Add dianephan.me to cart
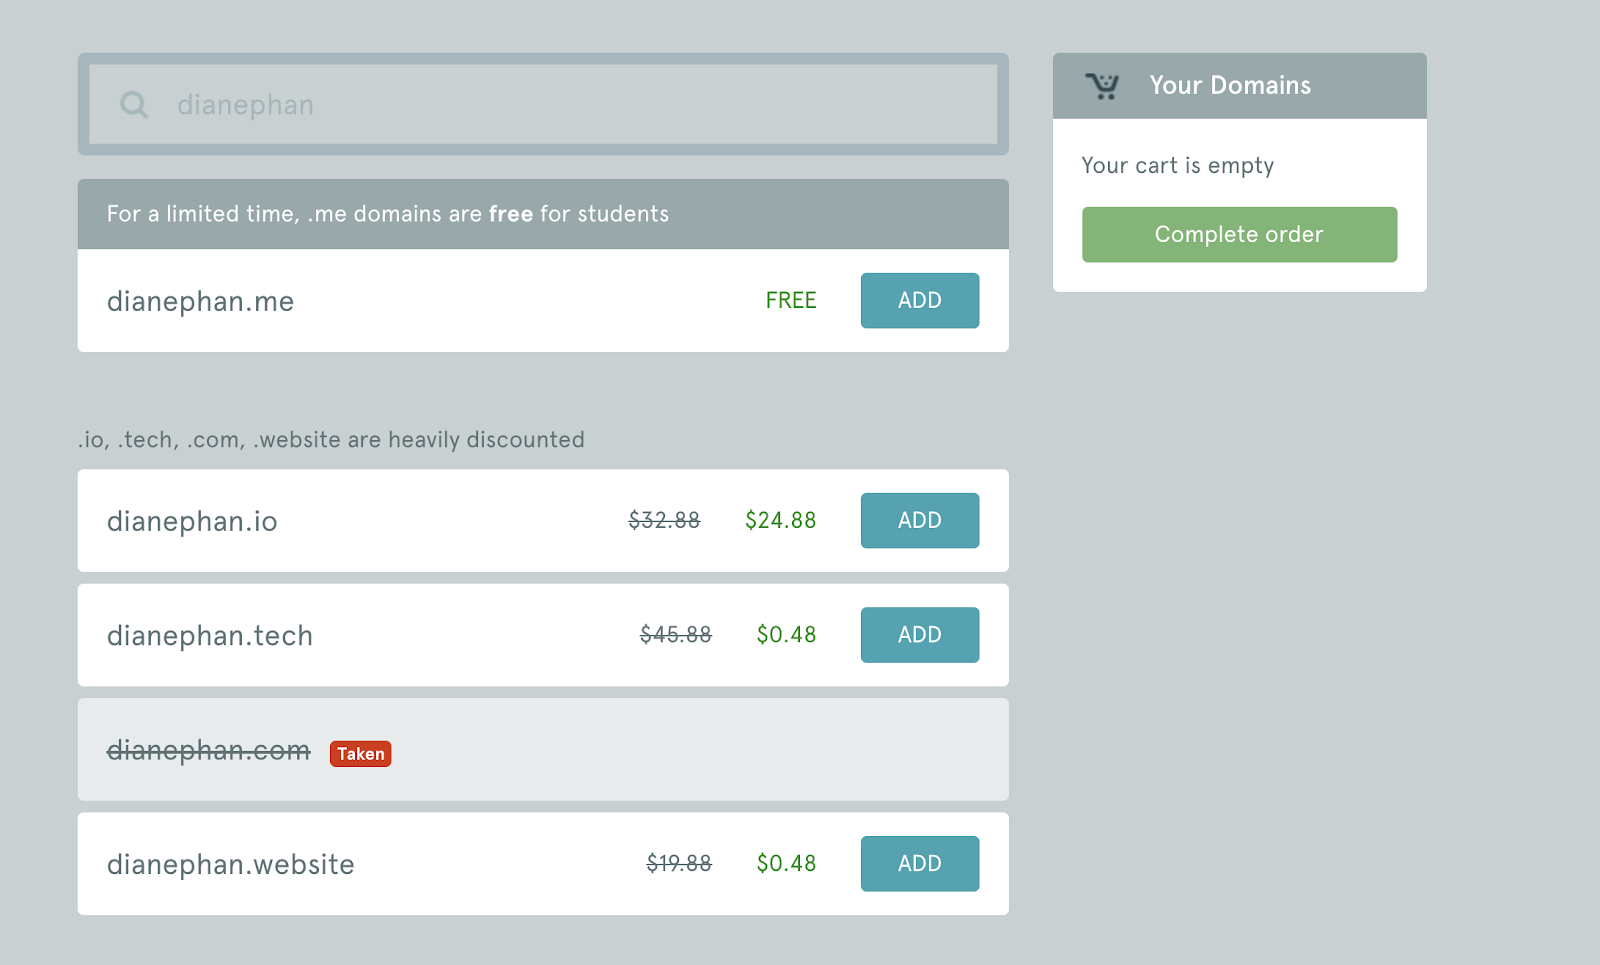The image size is (1600, 965). 920,300
